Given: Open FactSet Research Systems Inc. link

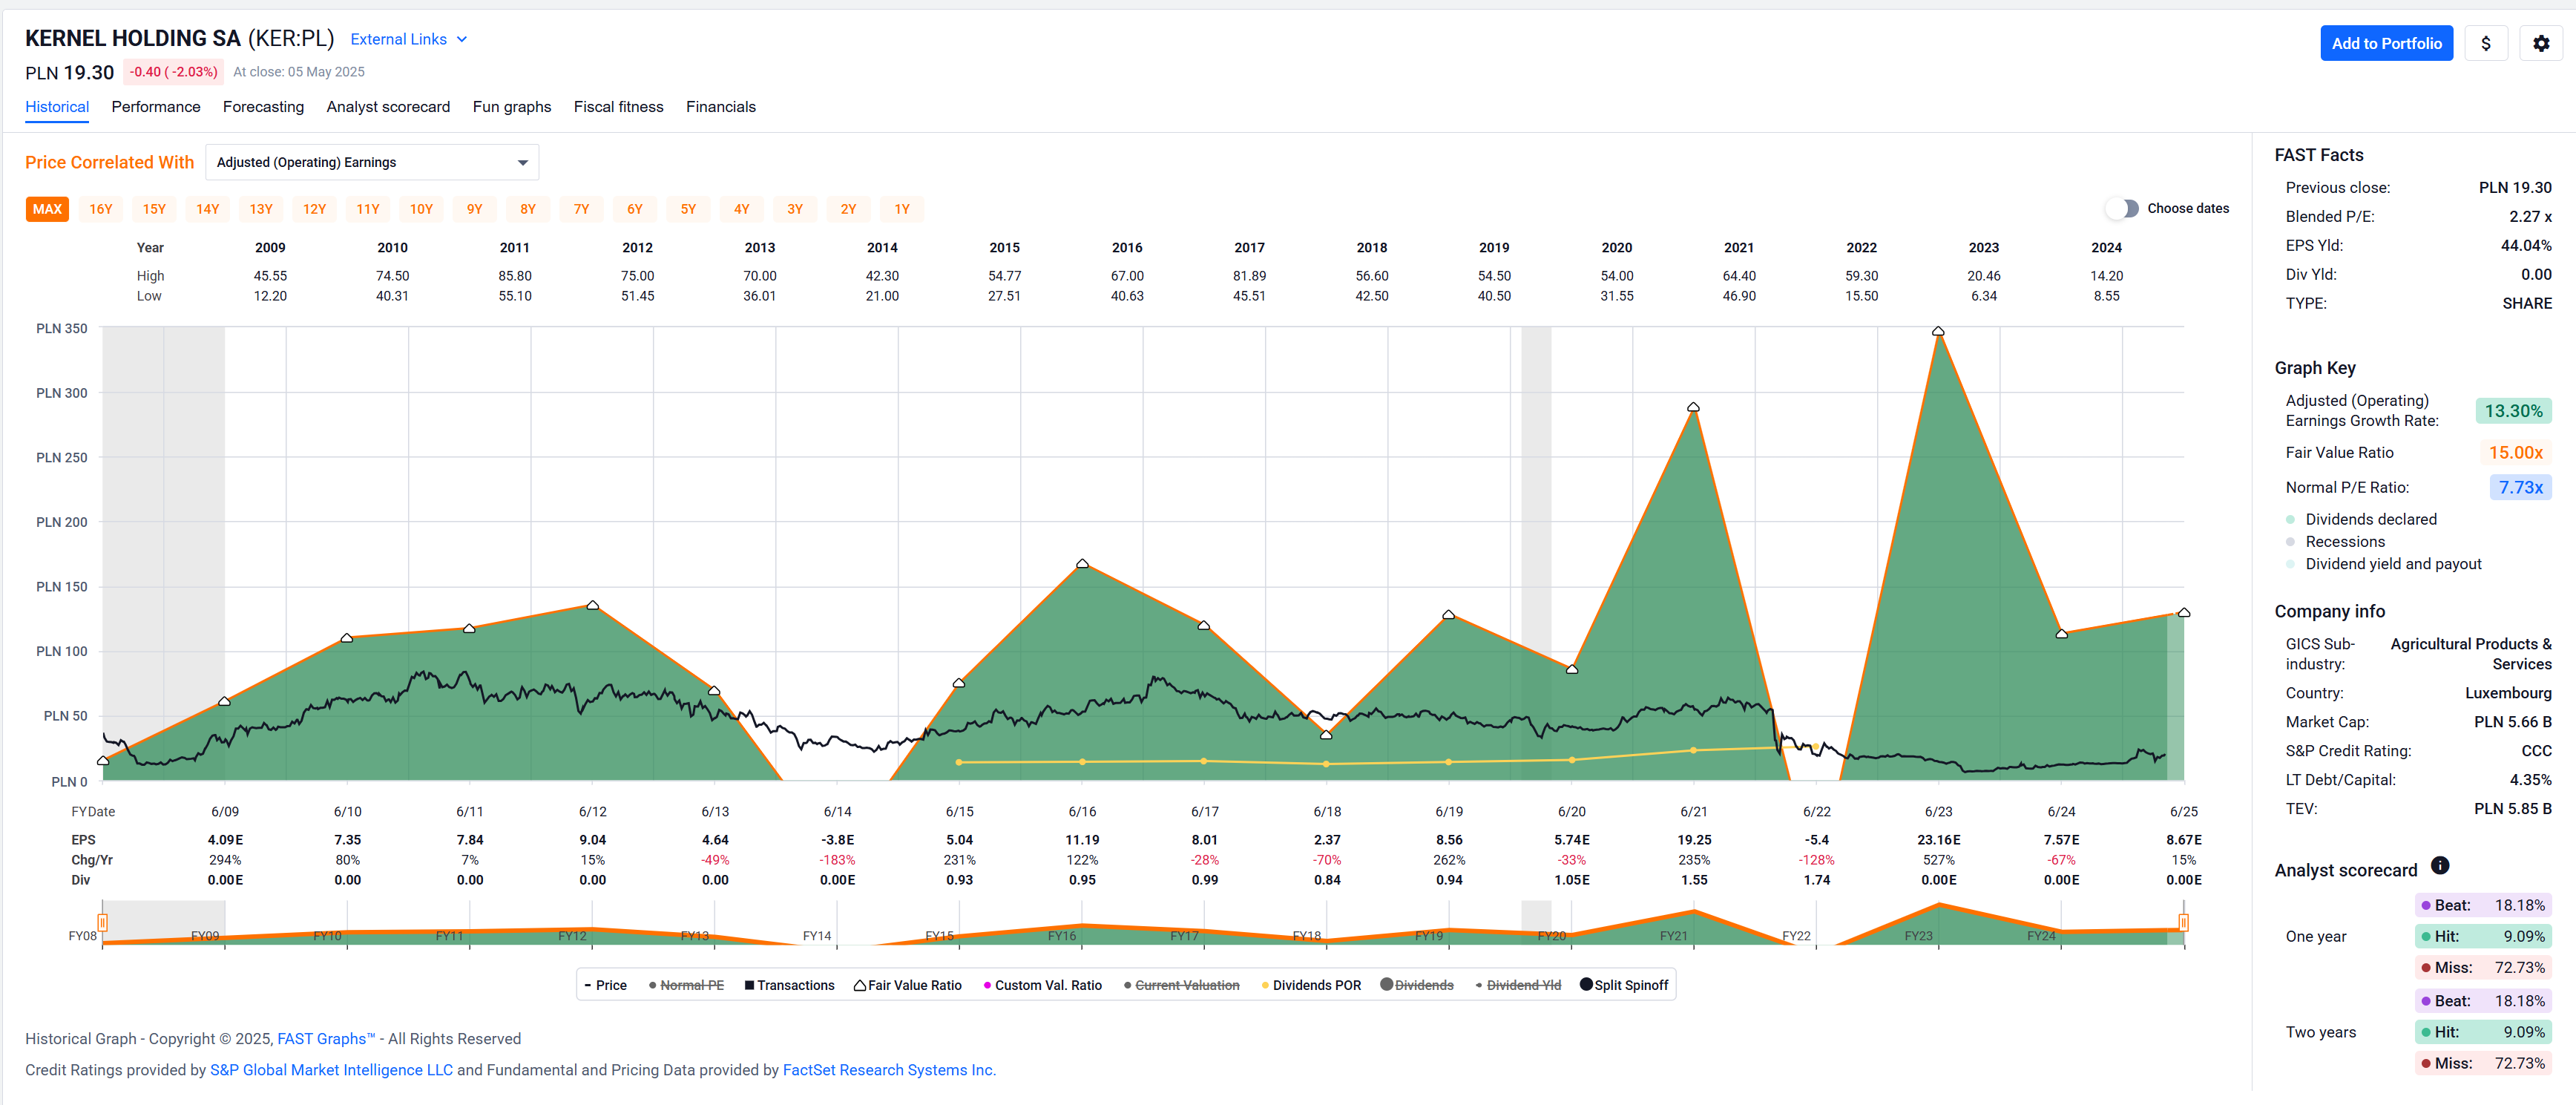Looking at the screenshot, I should coord(889,1070).
